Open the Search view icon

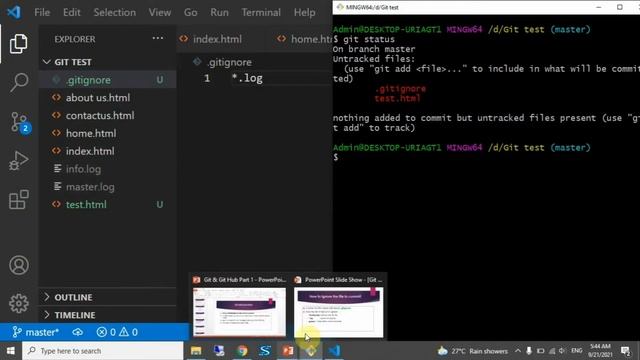tap(18, 83)
